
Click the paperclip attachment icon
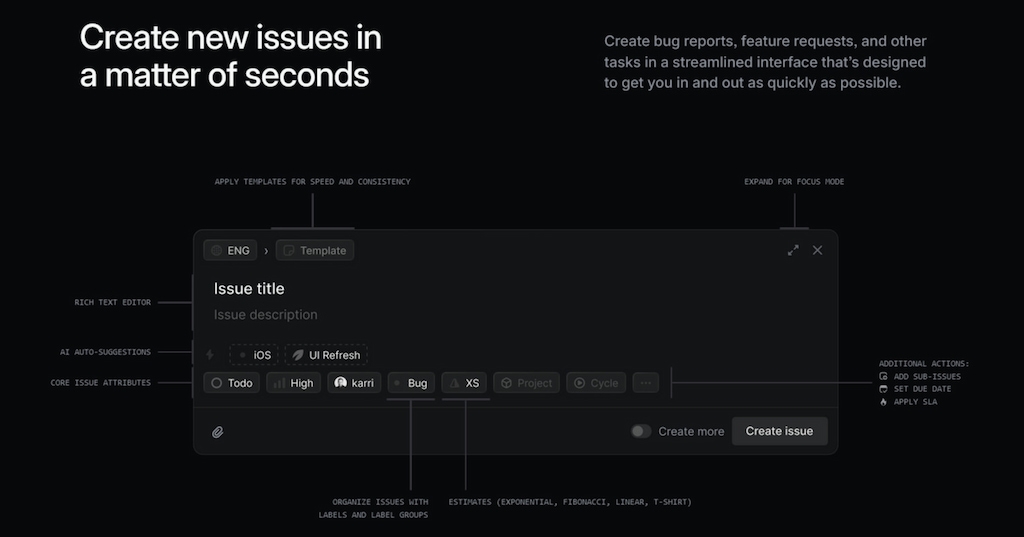coord(217,432)
